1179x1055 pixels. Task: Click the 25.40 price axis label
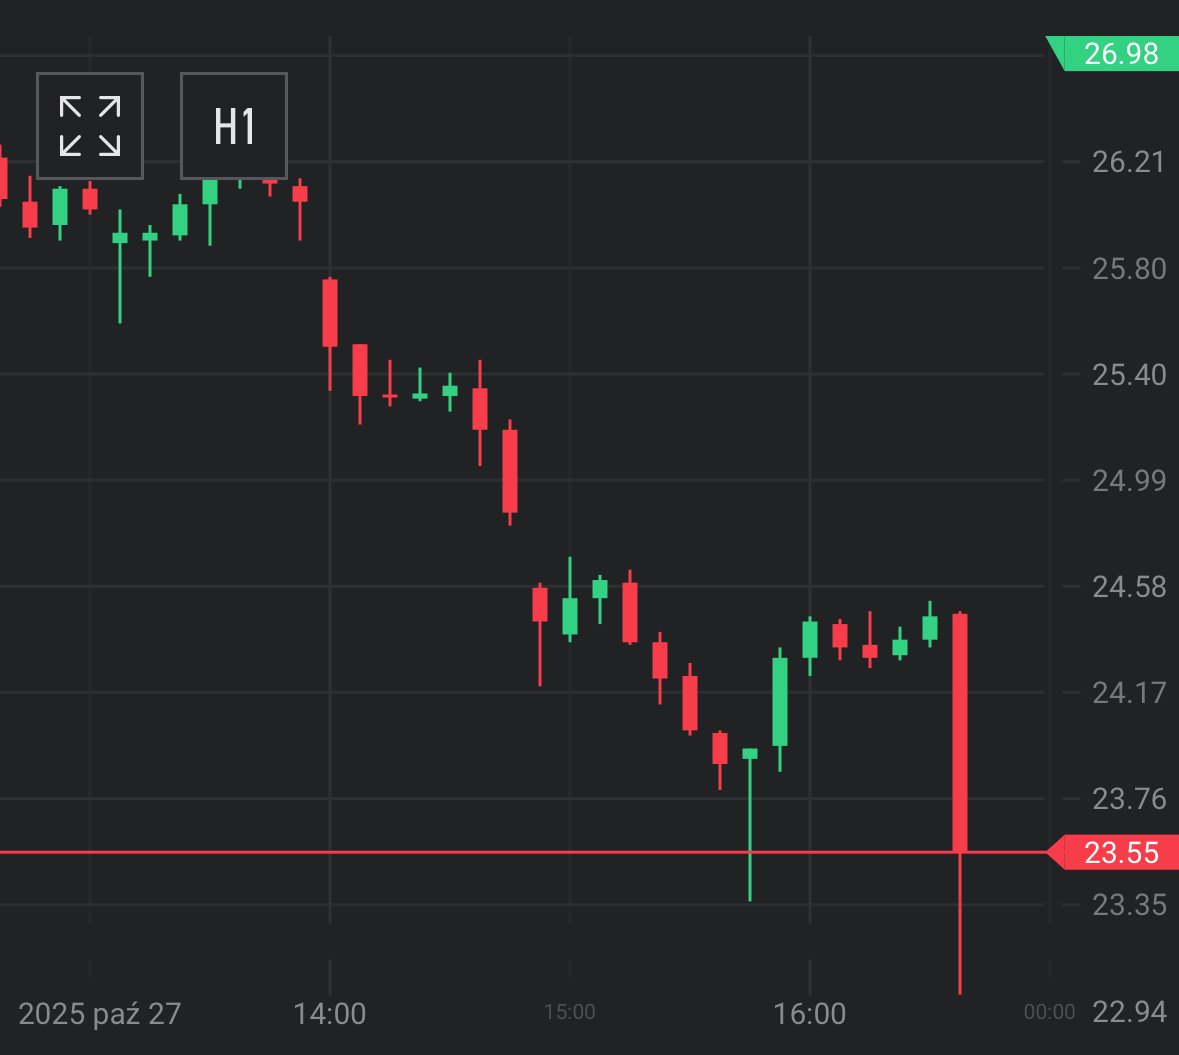pos(1129,375)
